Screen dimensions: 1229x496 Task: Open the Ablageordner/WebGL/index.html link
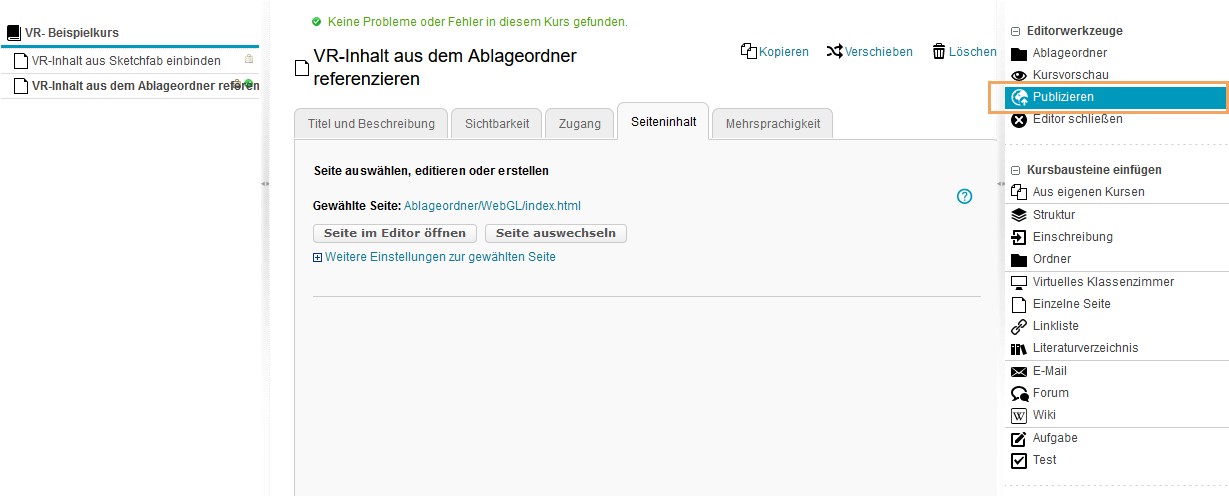tap(492, 206)
